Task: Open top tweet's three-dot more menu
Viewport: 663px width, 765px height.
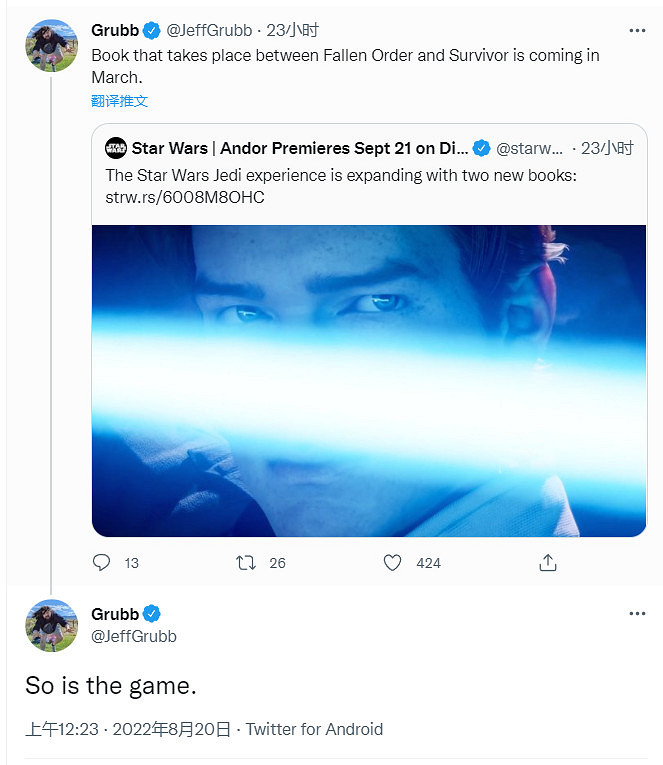Action: tap(637, 31)
